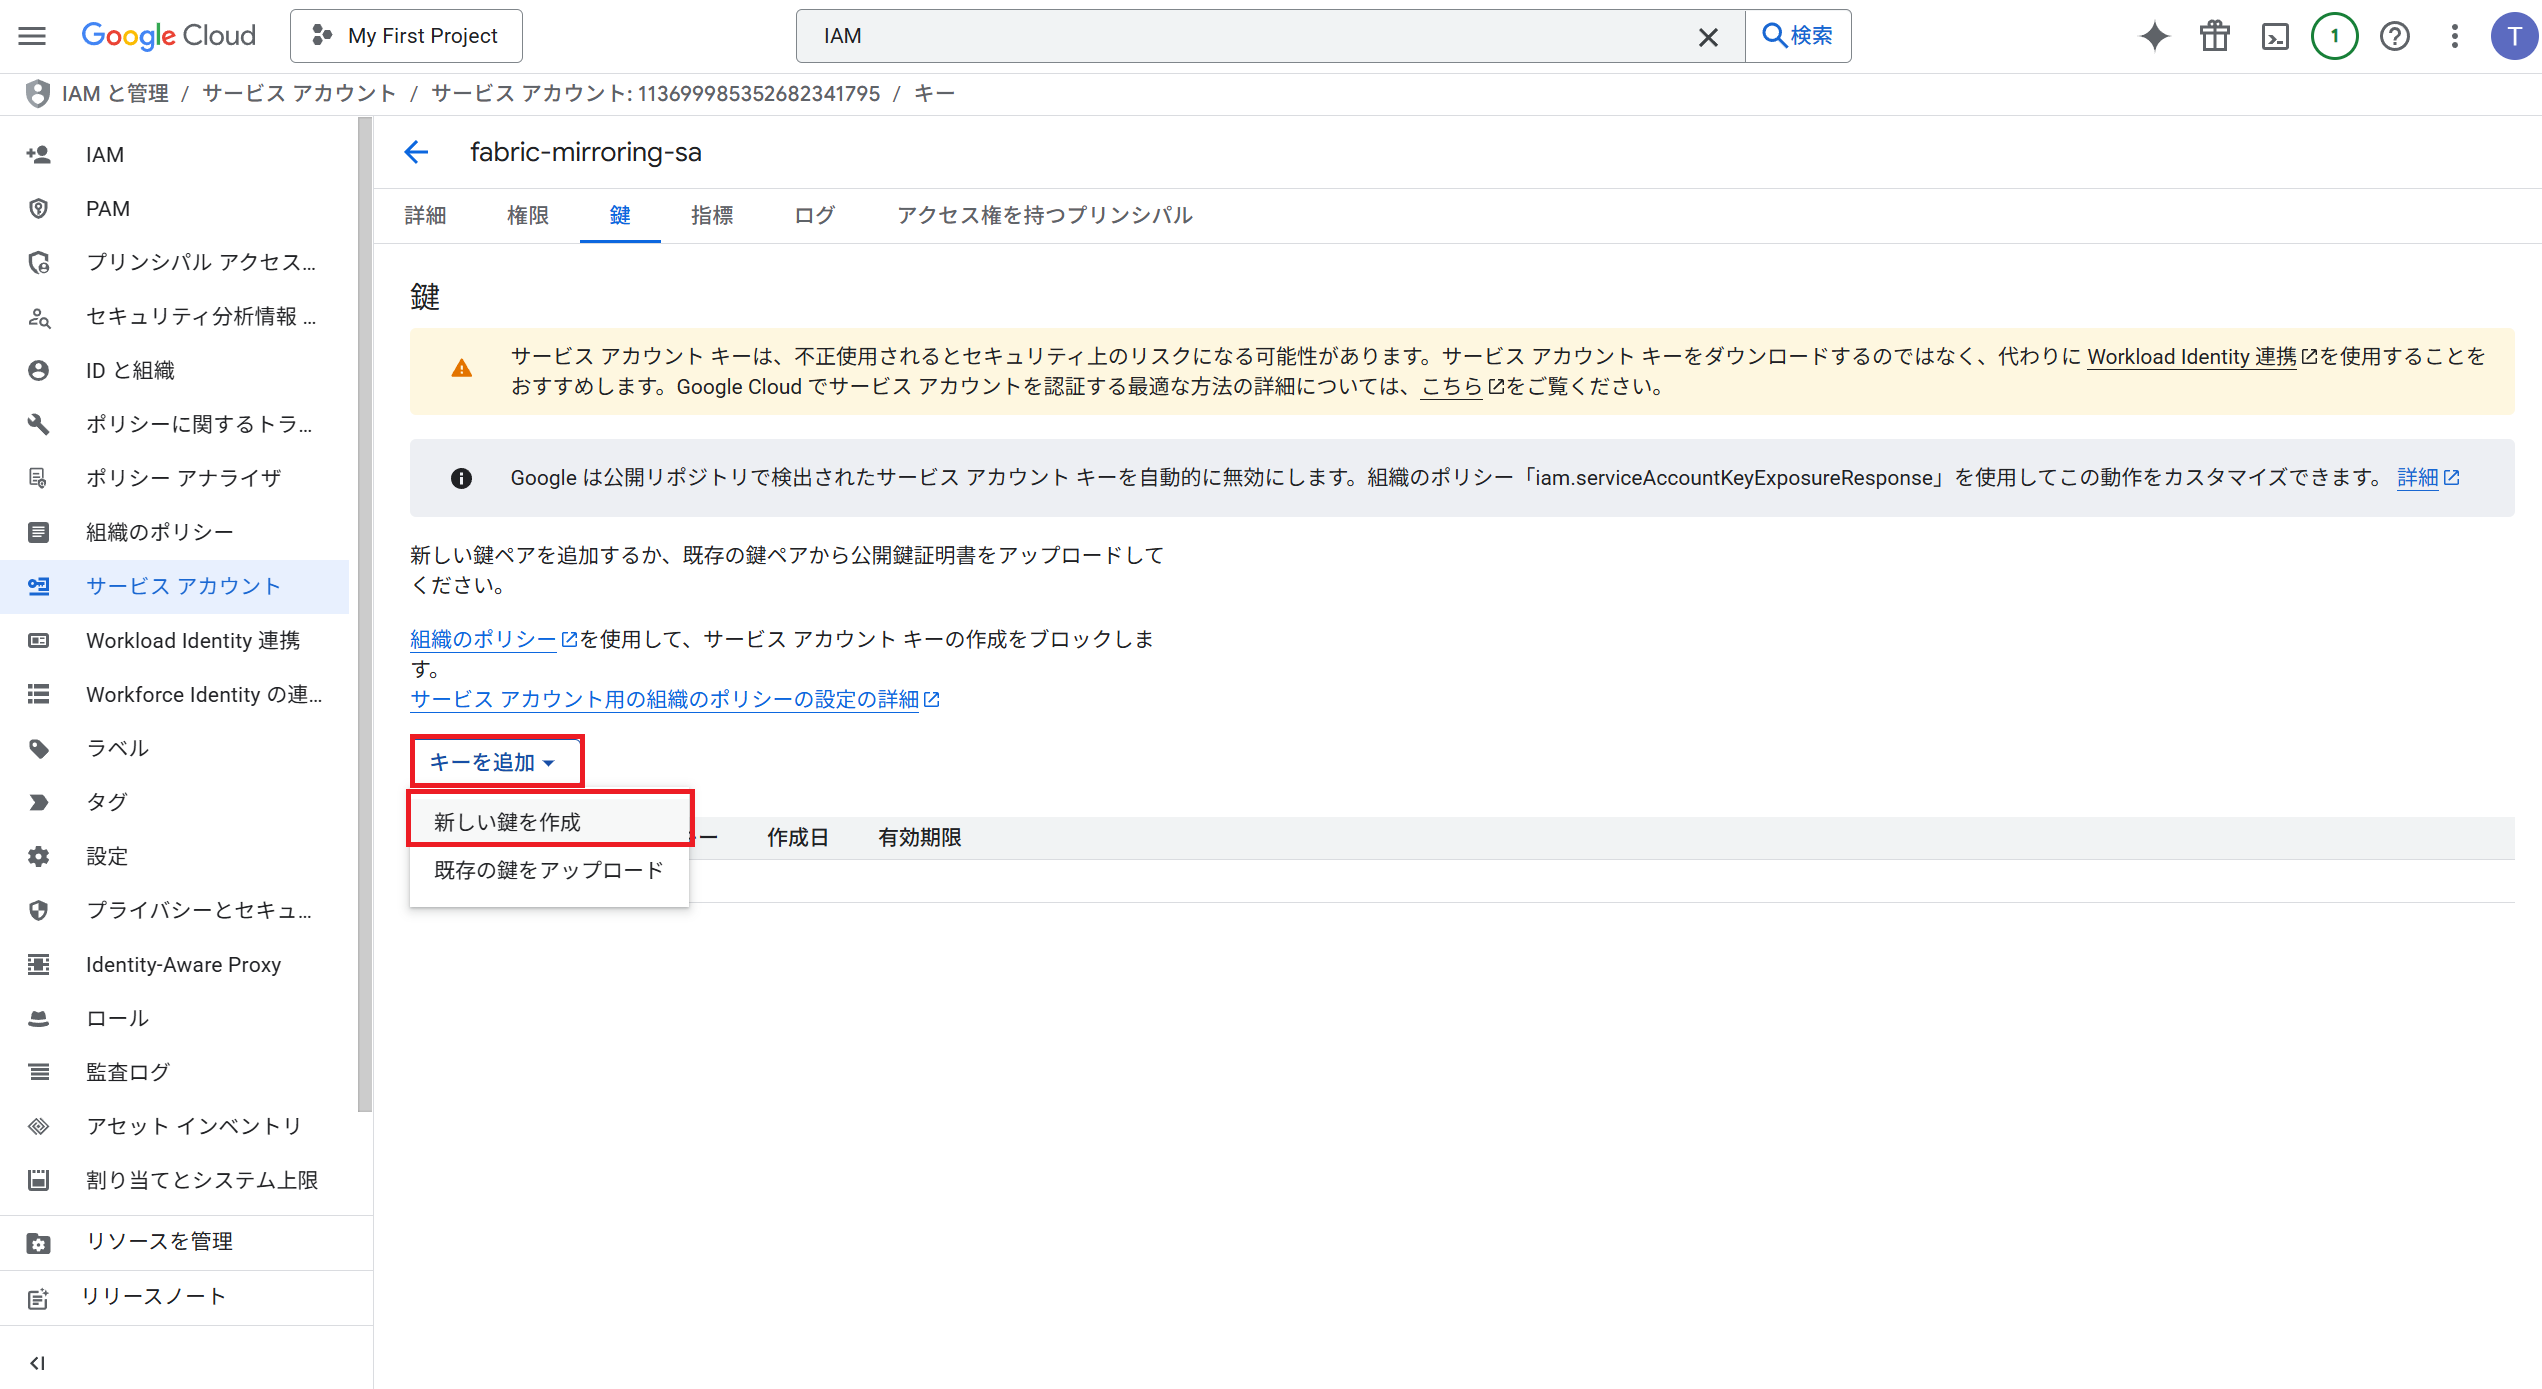Screen dimensions: 2542x1389
Task: Clear the IAM search text
Action: coord(1708,37)
